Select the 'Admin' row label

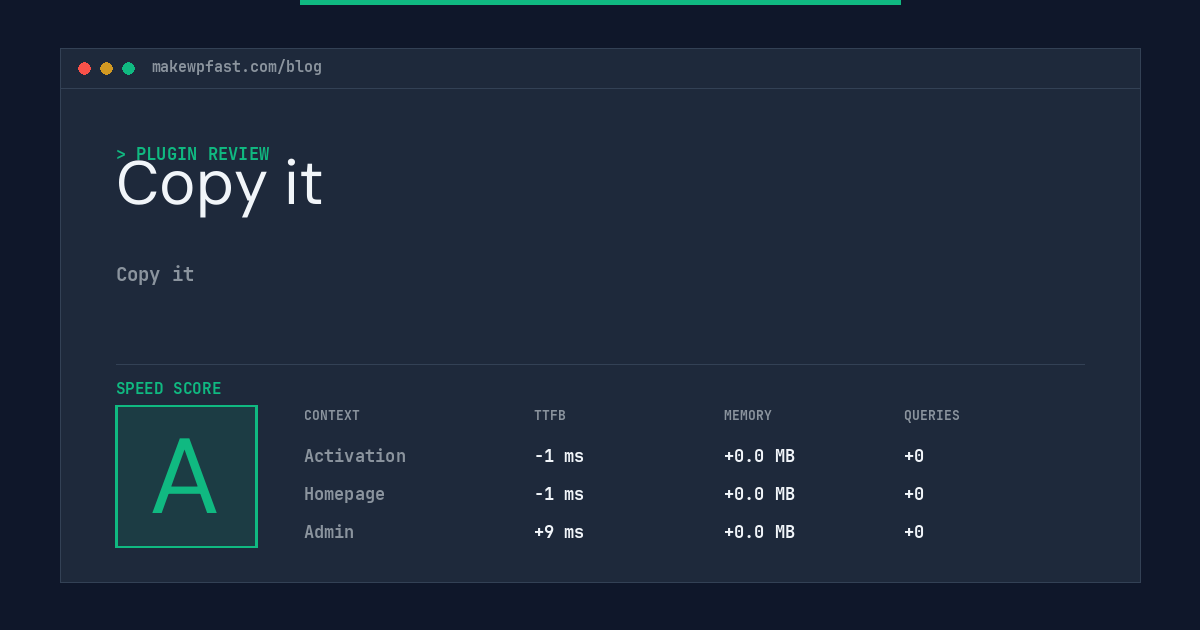pos(329,532)
